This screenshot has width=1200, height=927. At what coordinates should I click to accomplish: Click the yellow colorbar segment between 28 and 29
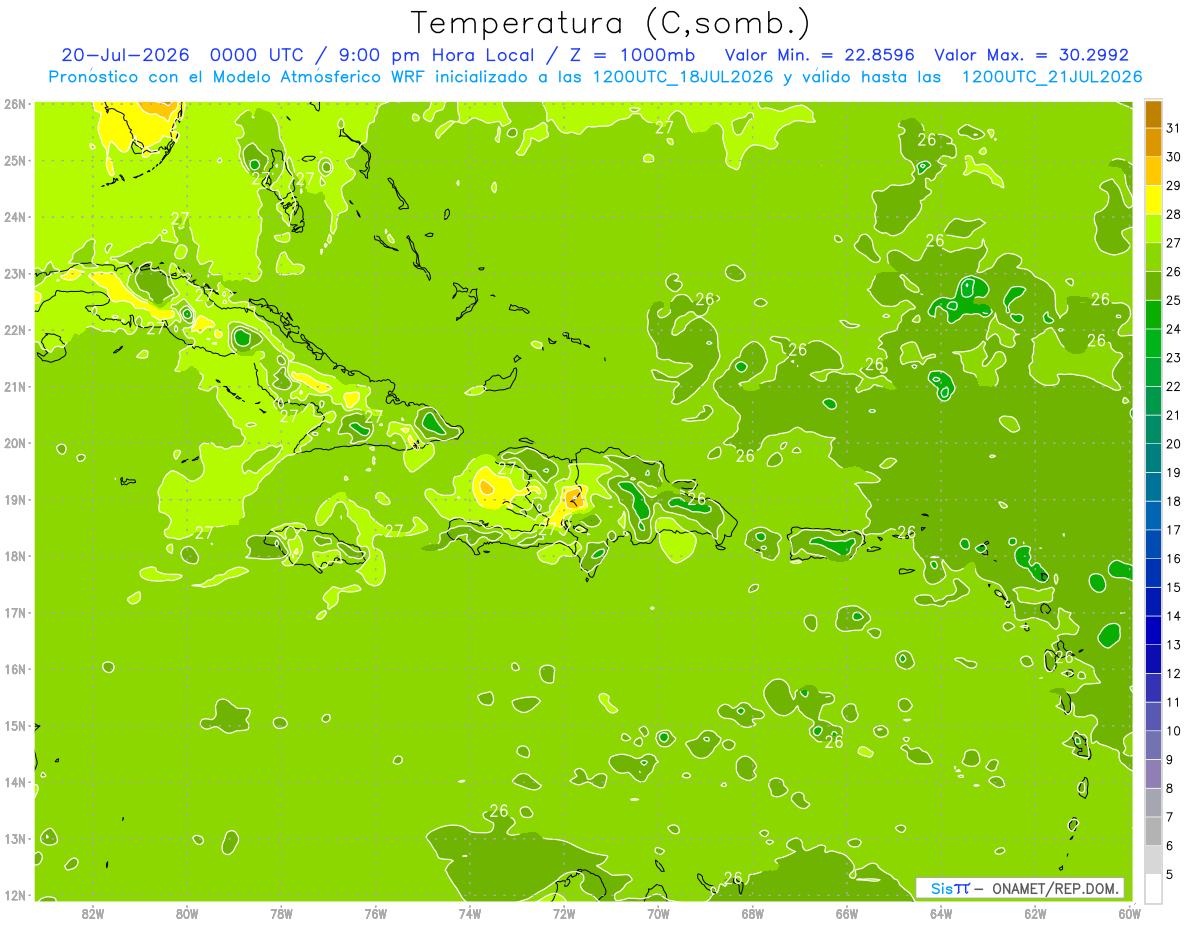[1153, 199]
